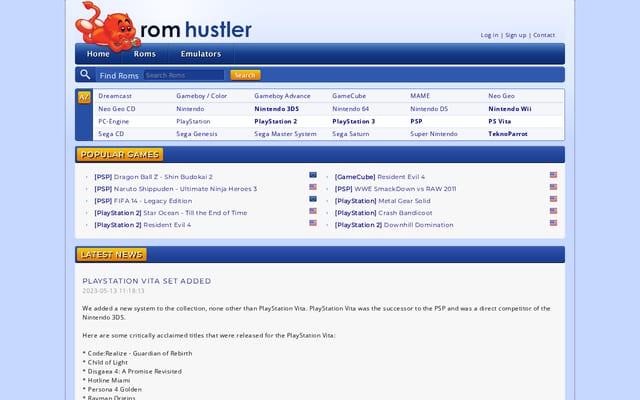Open PlayStation Metal Gear Solid game
The image size is (640, 400).
(382, 201)
